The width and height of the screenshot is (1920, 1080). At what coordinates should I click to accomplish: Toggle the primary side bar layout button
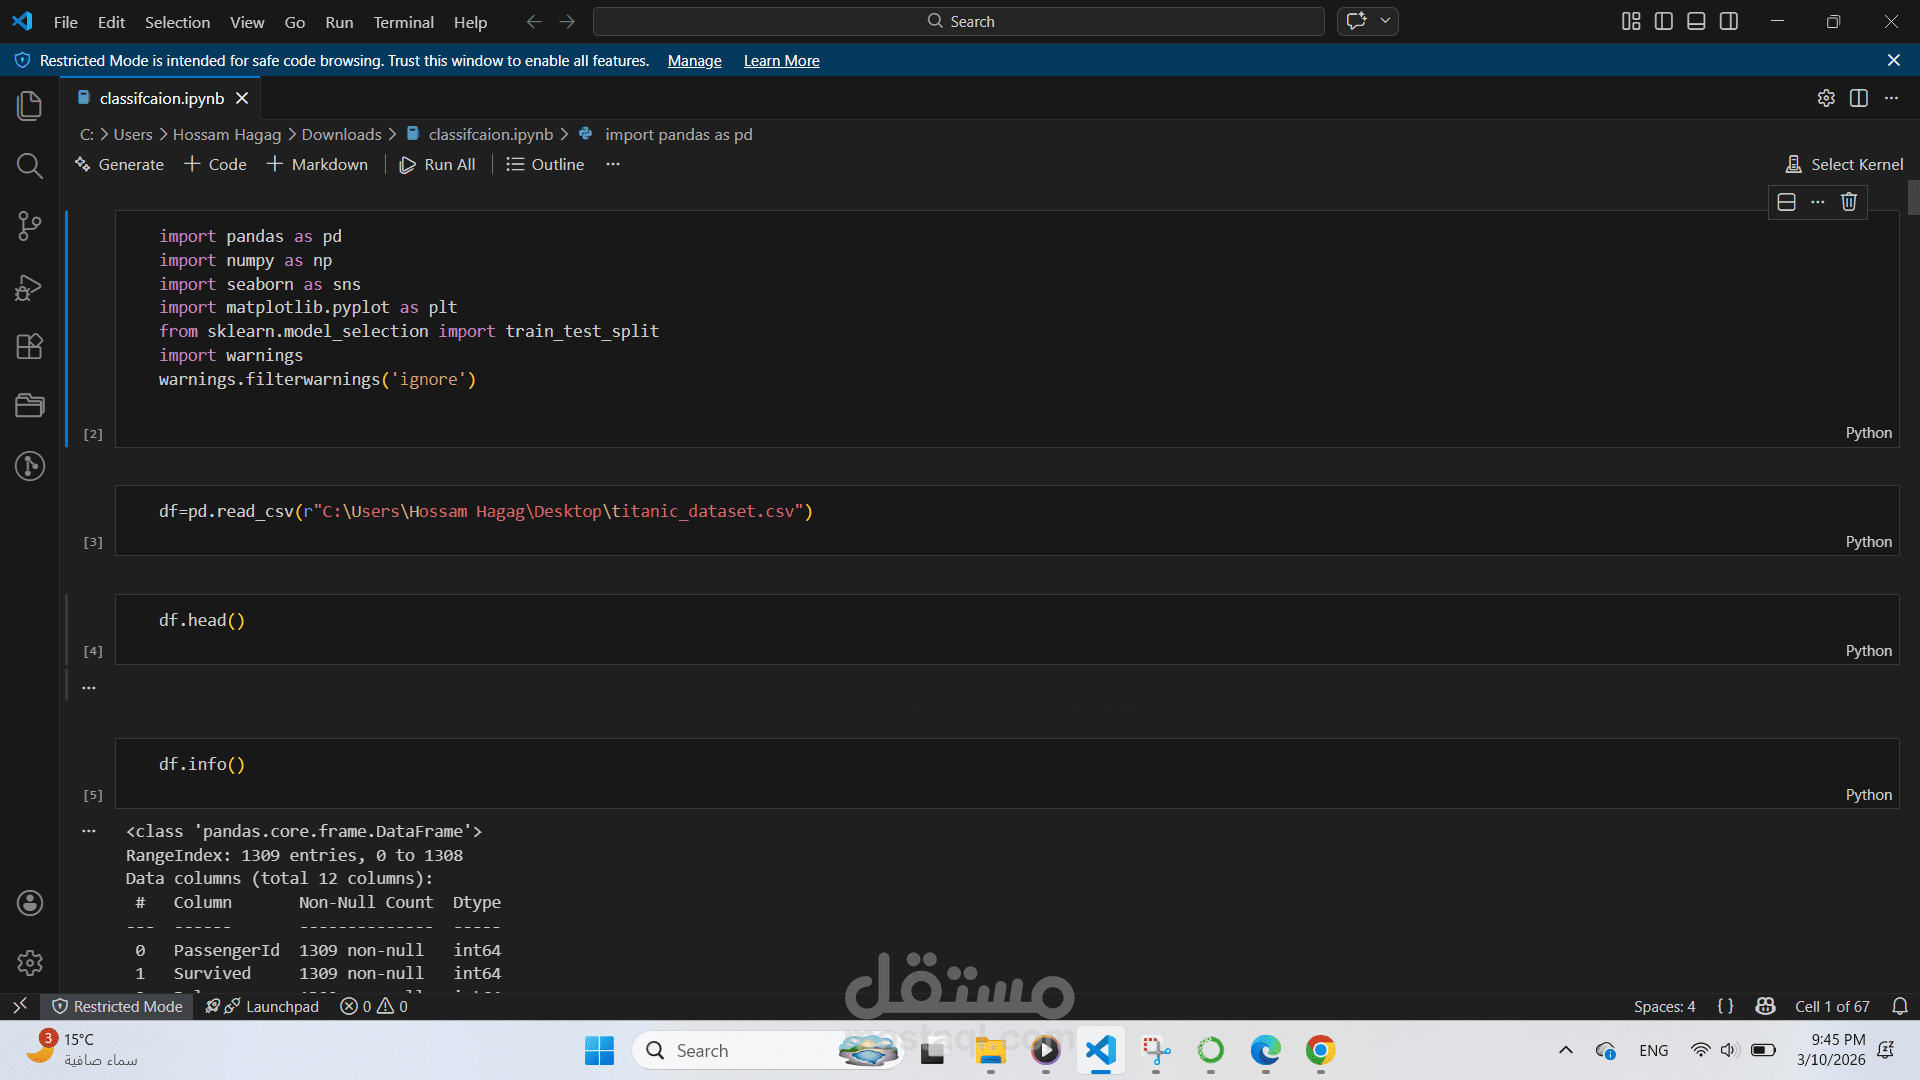click(x=1664, y=21)
